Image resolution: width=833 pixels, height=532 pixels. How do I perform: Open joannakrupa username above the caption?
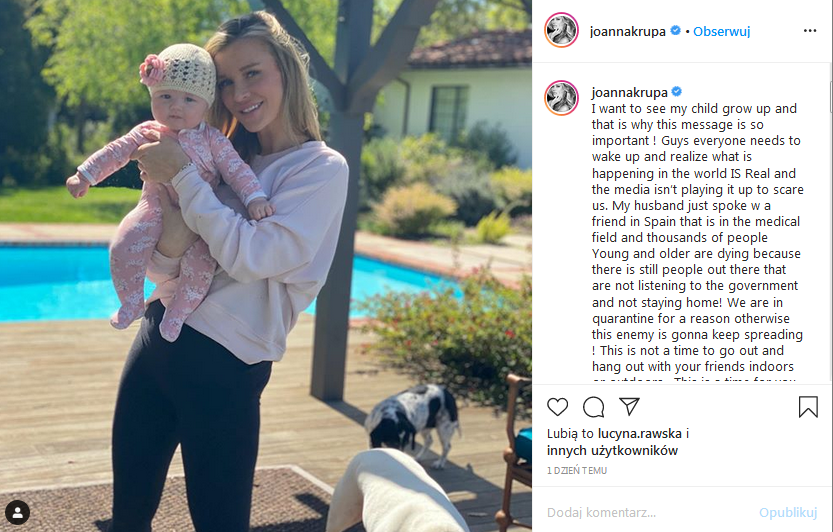(x=630, y=92)
